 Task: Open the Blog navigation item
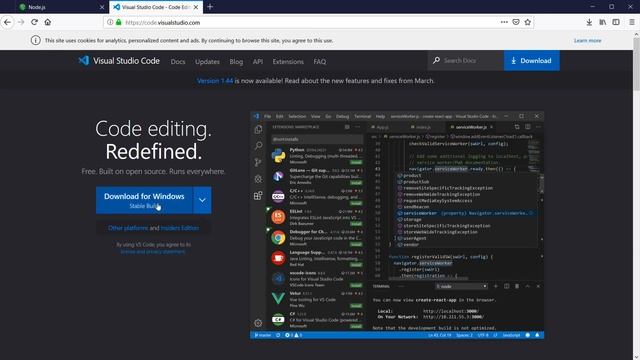coord(236,62)
